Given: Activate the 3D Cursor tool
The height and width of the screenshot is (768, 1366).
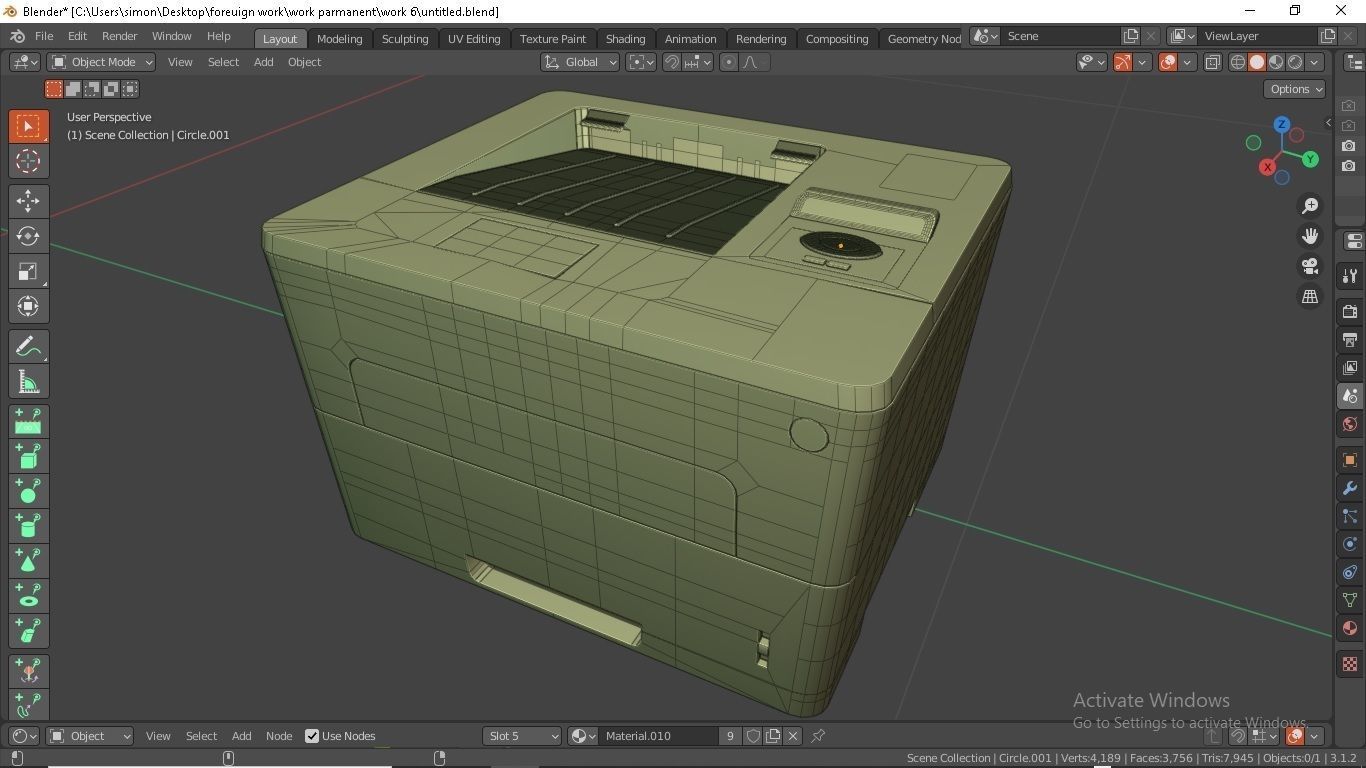Looking at the screenshot, I should click(x=28, y=161).
